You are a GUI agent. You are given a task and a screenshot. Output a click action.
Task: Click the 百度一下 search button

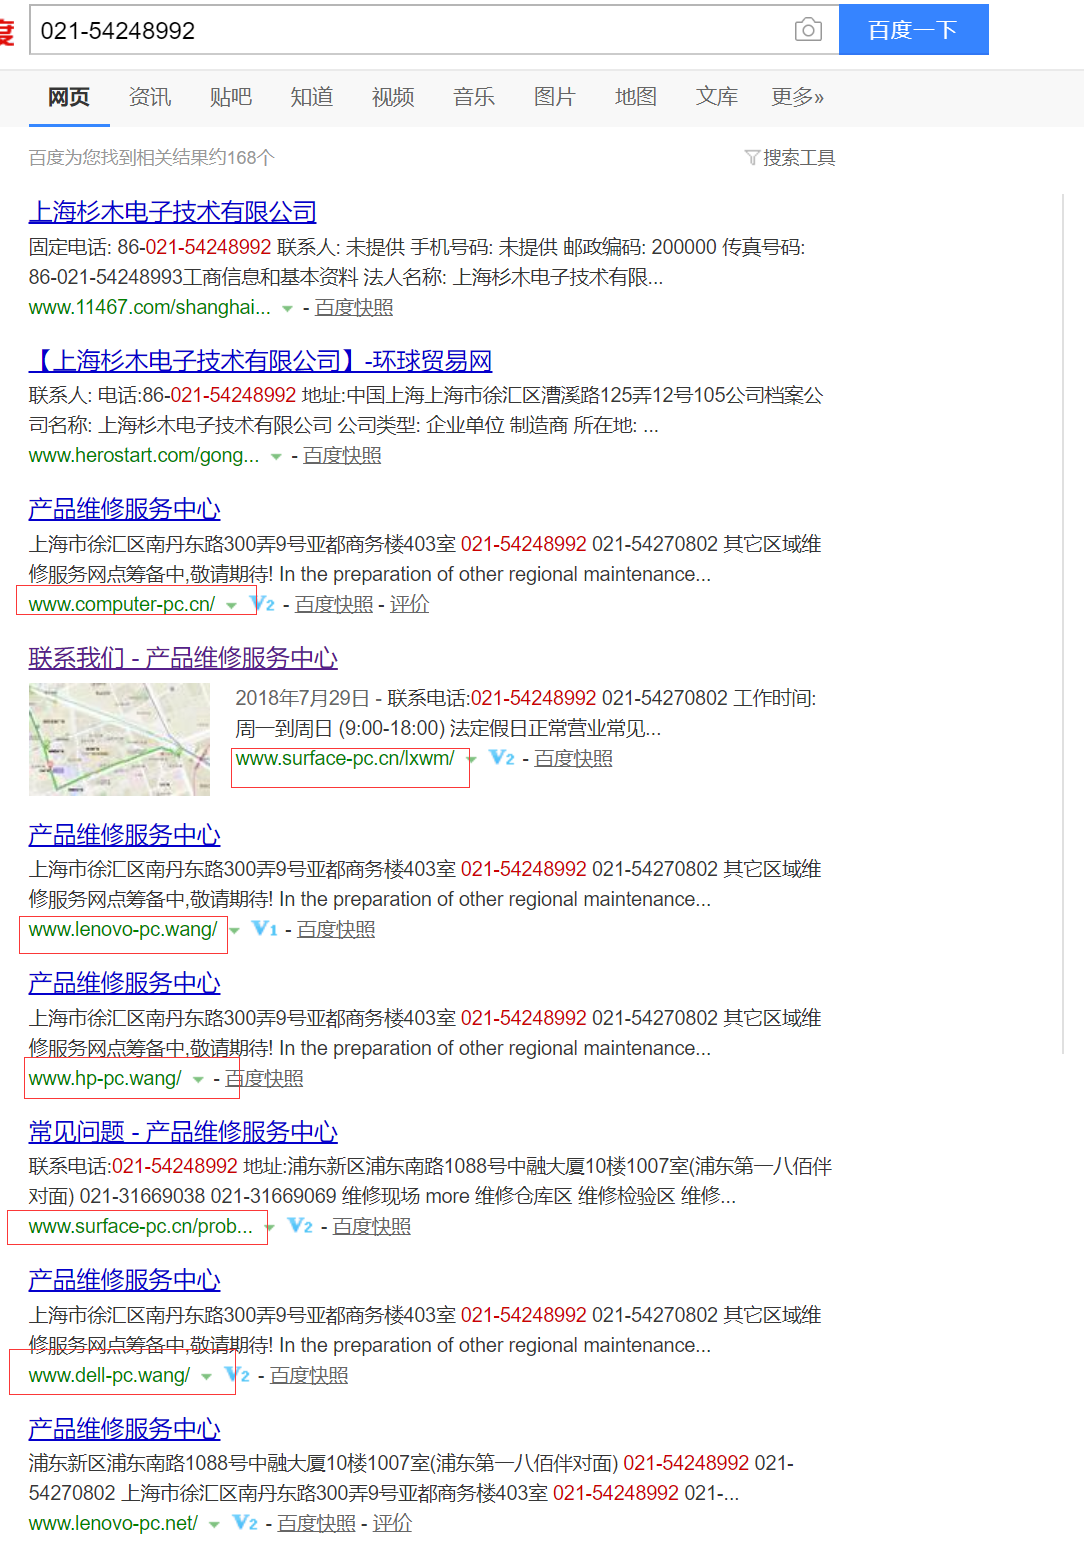pos(913,30)
